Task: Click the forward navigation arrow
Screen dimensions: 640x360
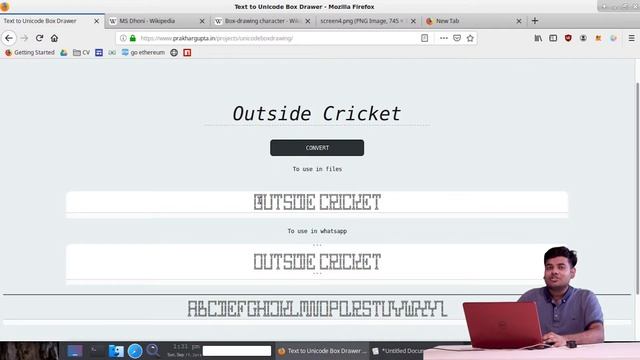Action: point(24,38)
